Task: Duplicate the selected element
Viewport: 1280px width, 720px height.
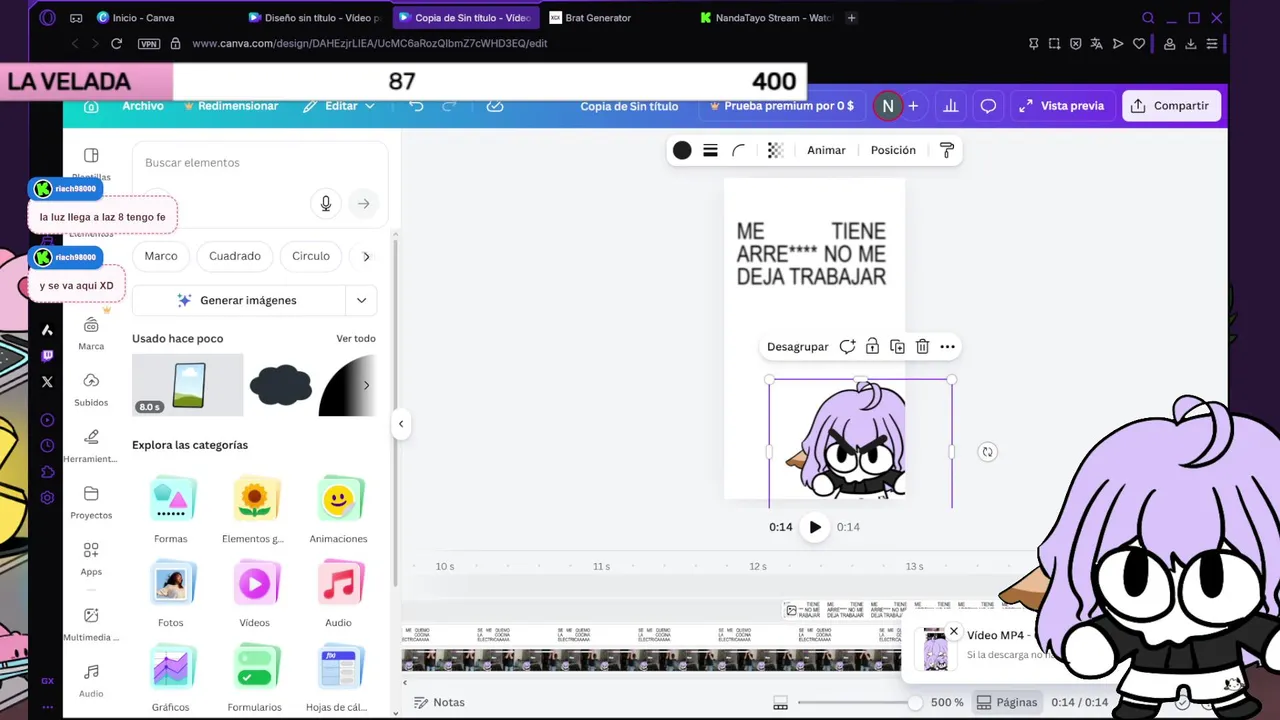Action: [x=897, y=347]
